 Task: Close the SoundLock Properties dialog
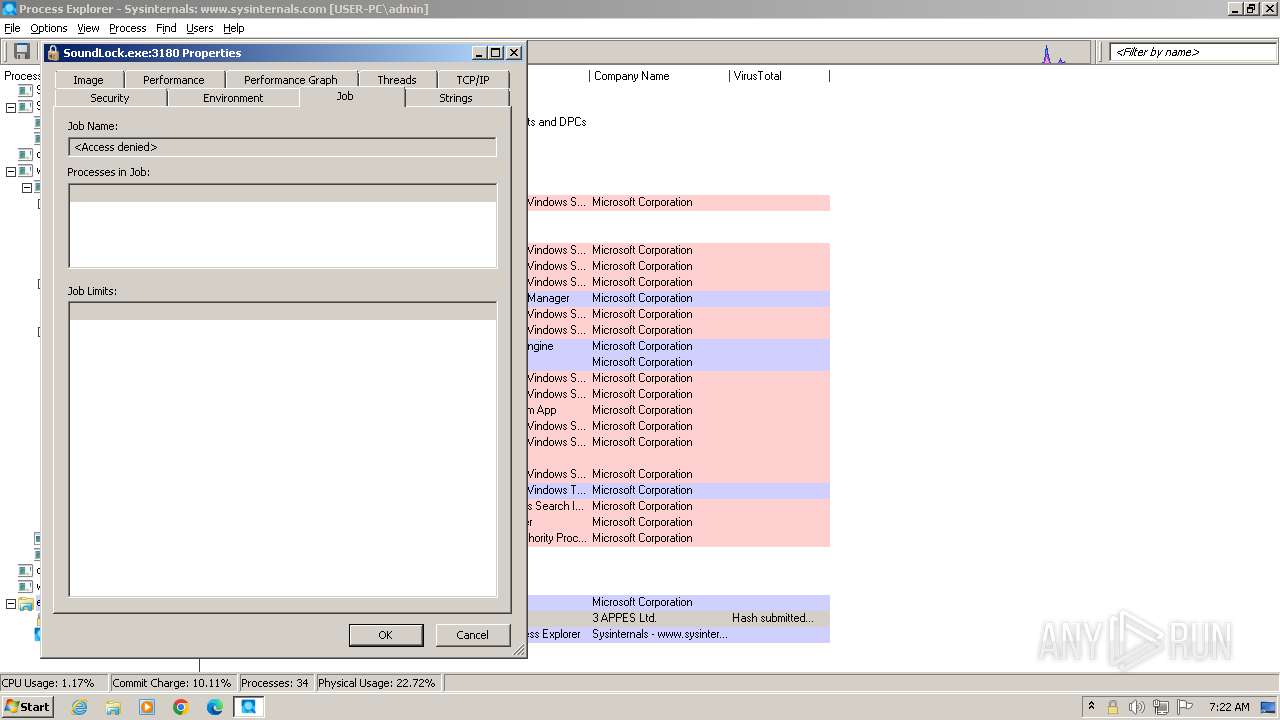tap(514, 53)
